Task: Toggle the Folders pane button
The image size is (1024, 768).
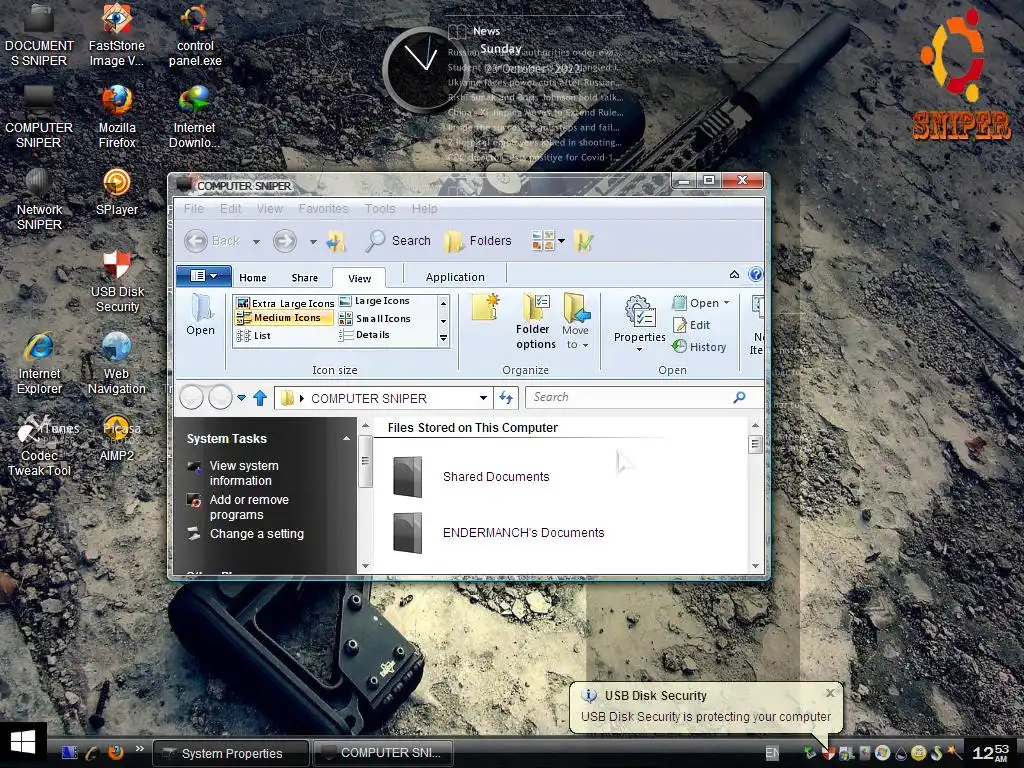Action: pos(477,241)
